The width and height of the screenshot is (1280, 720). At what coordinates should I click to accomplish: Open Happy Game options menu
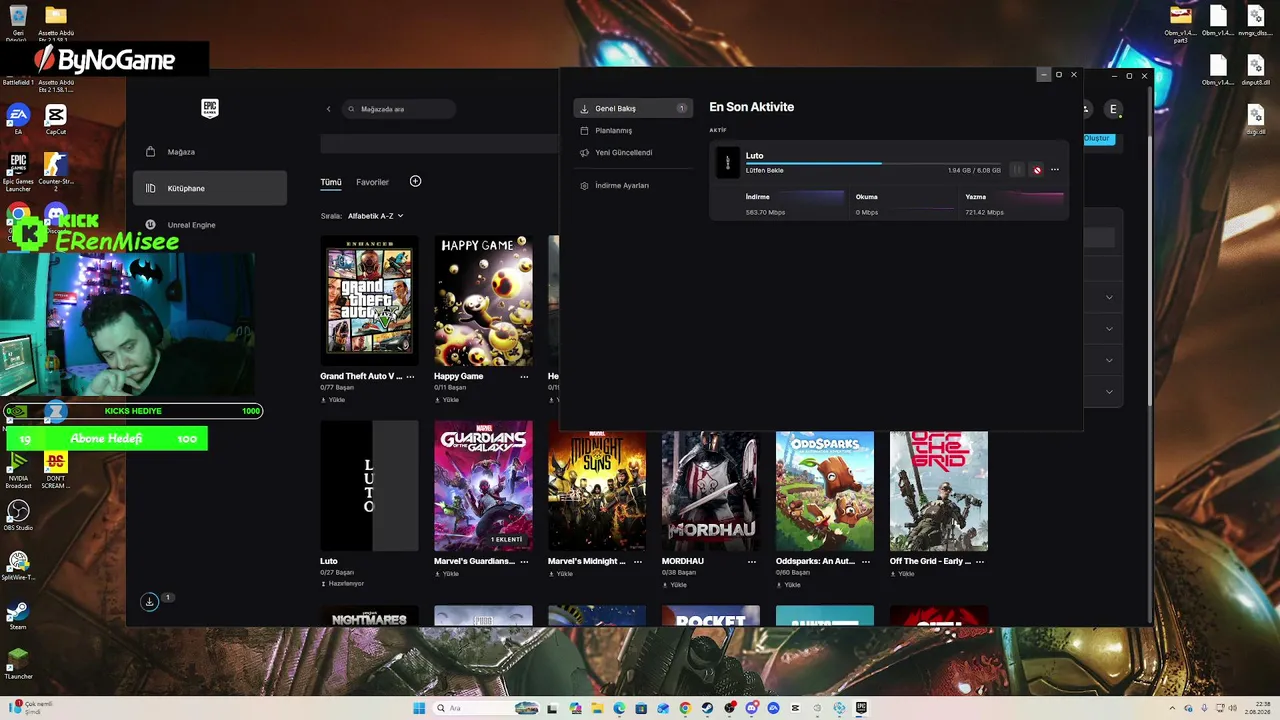click(x=524, y=376)
